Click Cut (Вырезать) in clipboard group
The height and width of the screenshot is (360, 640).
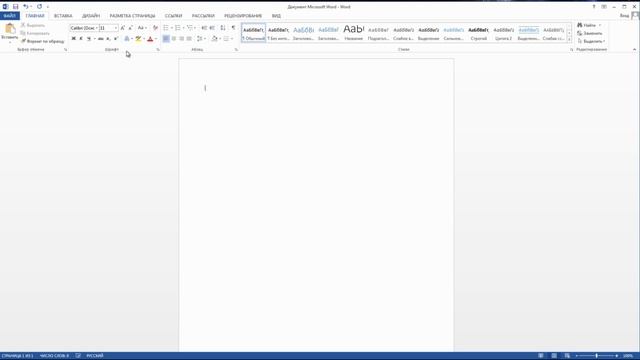(33, 25)
